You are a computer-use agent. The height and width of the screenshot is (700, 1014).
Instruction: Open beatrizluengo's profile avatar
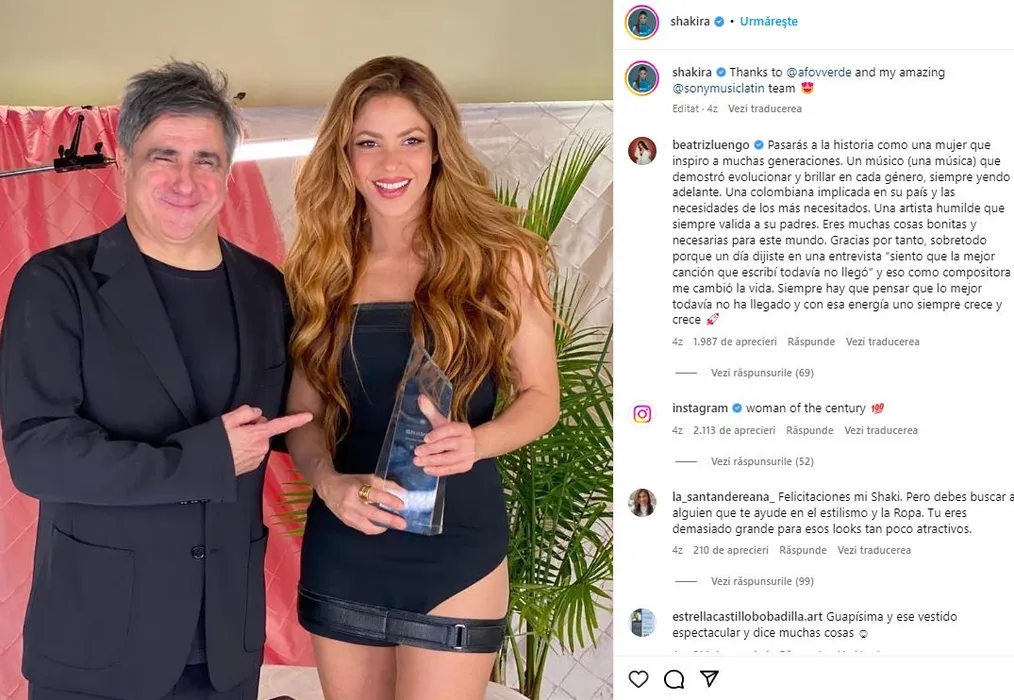point(642,151)
